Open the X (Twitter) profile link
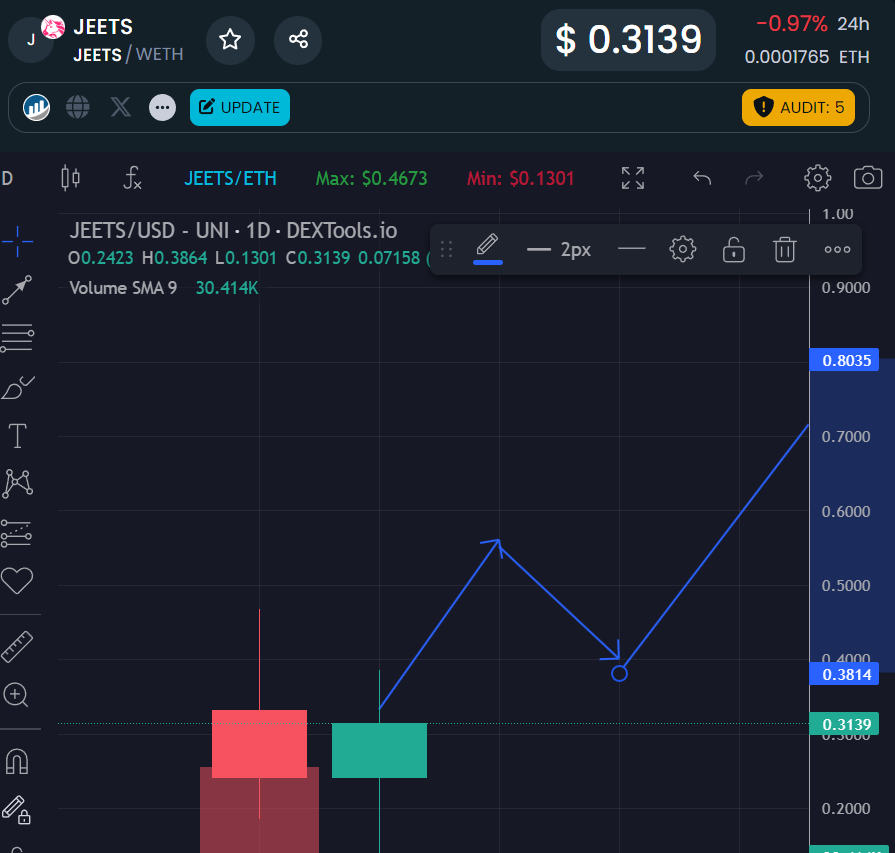 120,107
